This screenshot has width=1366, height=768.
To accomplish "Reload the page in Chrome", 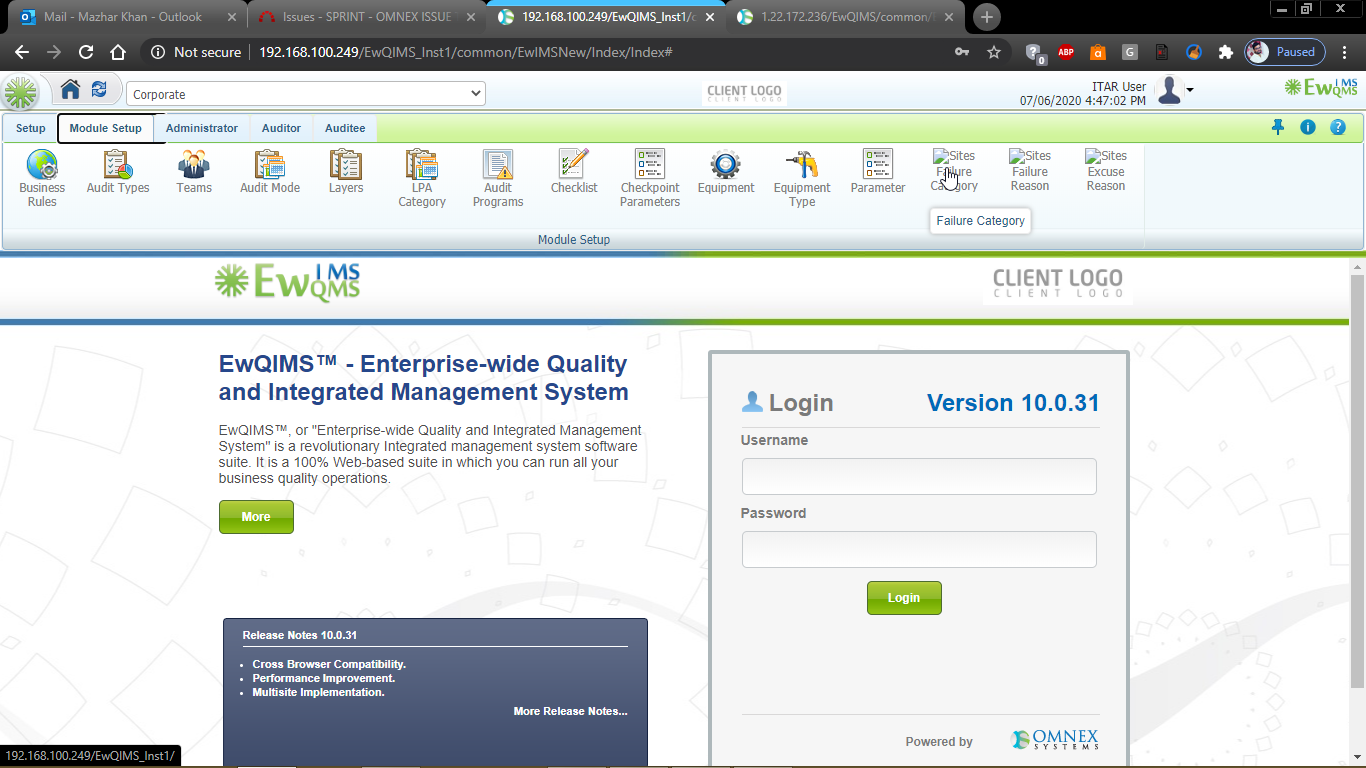I will point(86,52).
